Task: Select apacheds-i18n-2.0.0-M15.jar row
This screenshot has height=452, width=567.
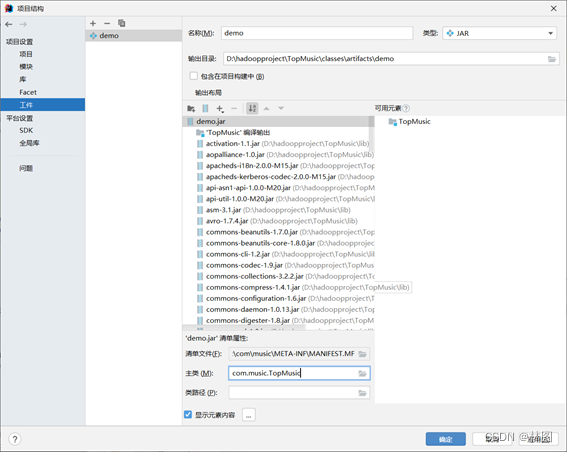Action: (278, 166)
